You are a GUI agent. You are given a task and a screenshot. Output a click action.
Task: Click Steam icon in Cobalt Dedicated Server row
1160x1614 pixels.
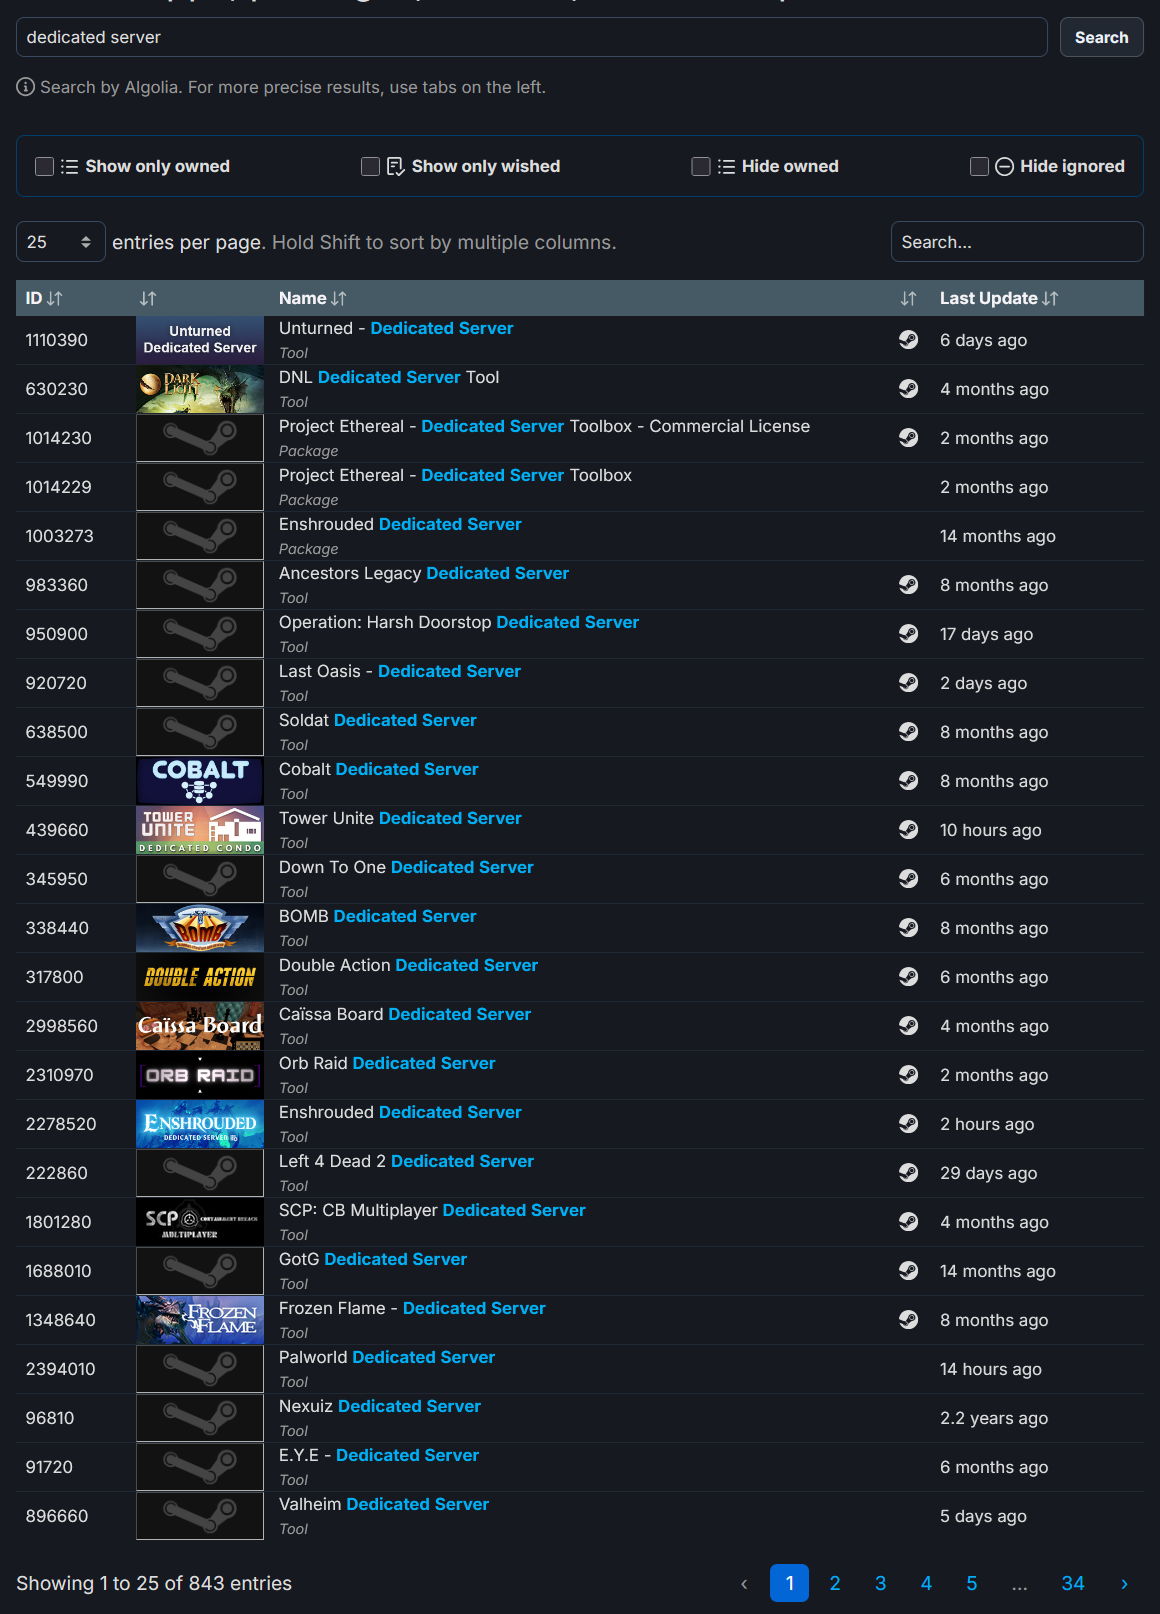(x=908, y=781)
